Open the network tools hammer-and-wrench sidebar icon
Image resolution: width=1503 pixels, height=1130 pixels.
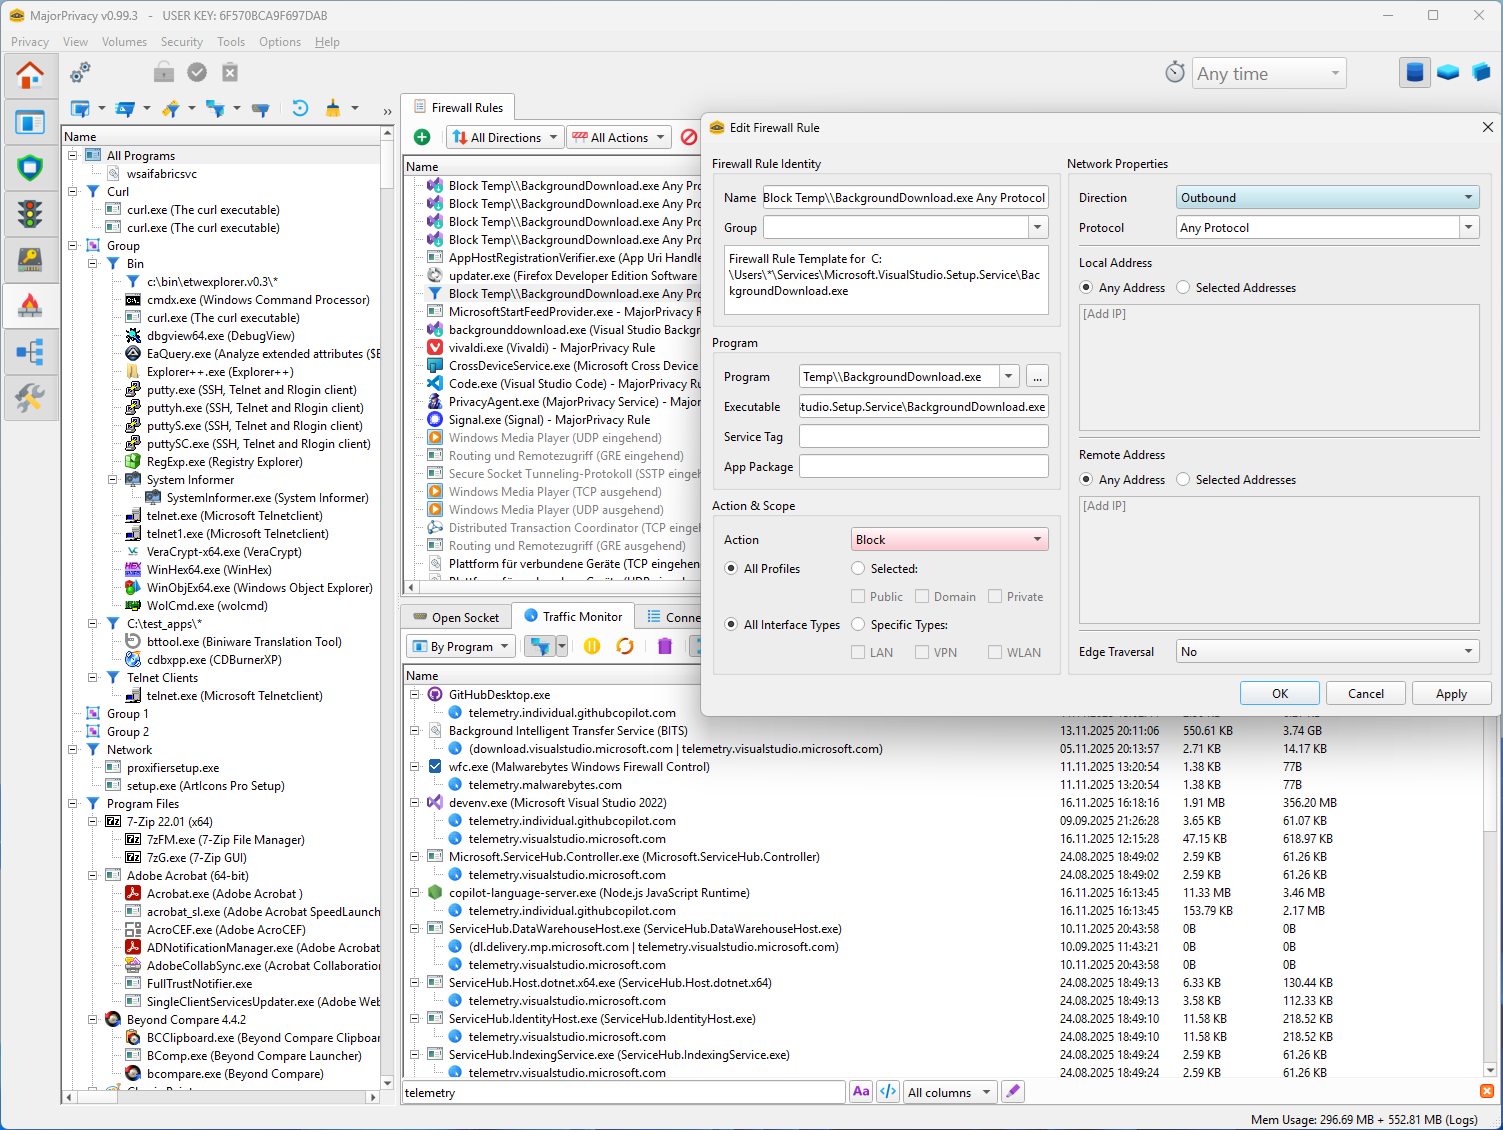click(31, 398)
